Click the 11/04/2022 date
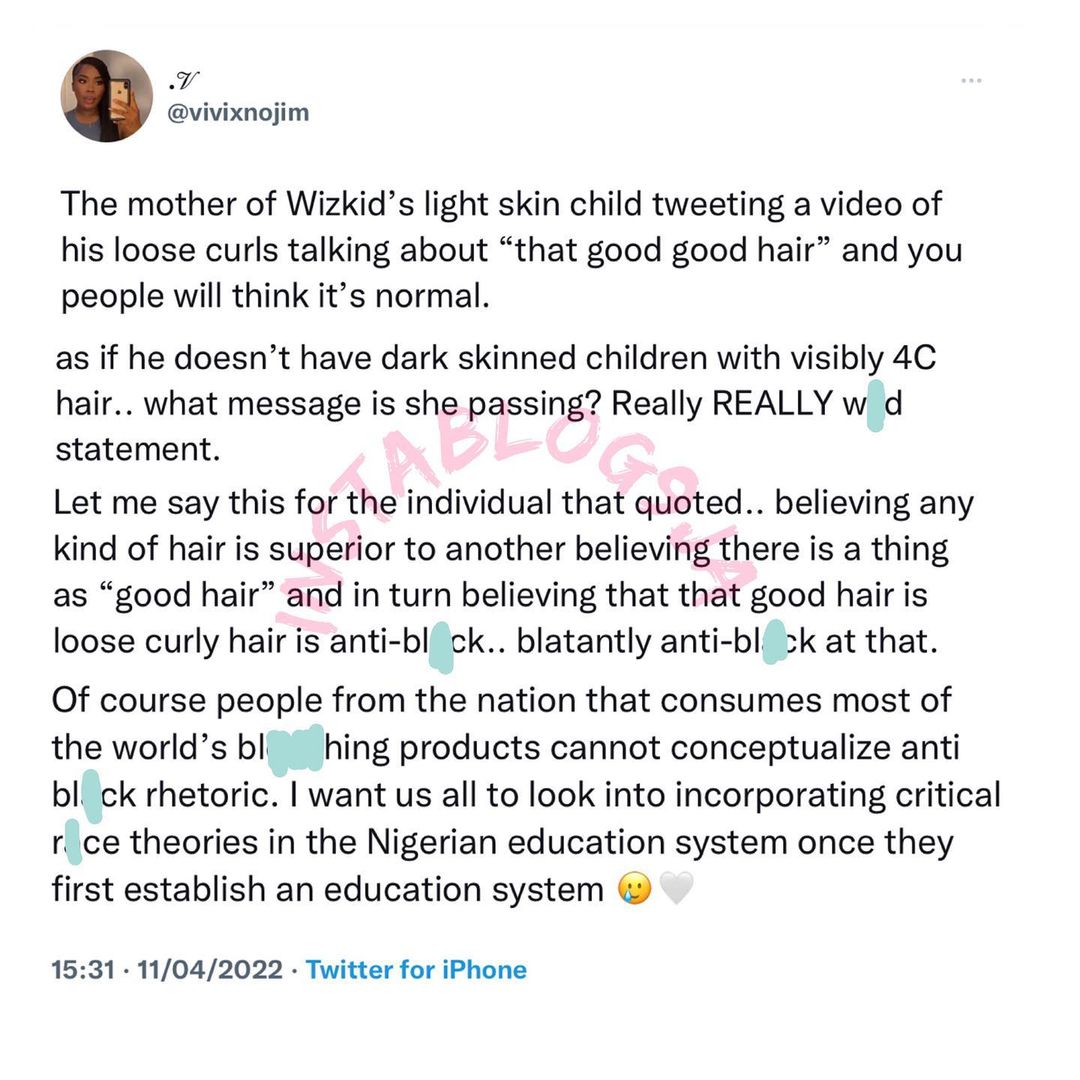 [212, 969]
